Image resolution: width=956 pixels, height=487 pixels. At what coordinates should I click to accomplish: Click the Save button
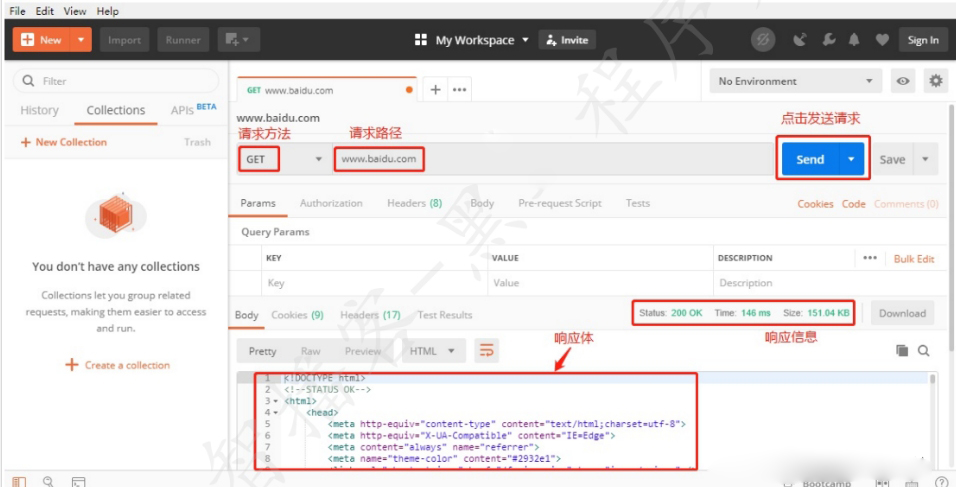pyautogui.click(x=893, y=160)
